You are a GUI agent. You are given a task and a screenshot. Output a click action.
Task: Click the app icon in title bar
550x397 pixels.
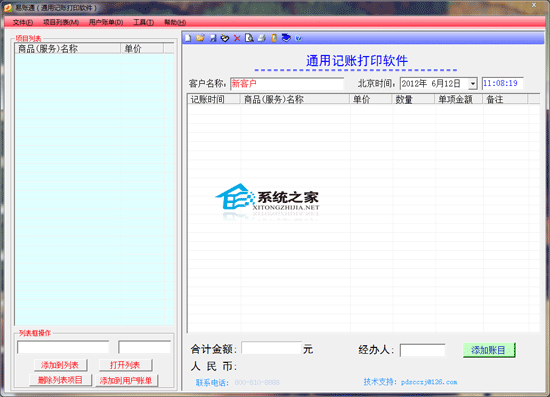8,7
